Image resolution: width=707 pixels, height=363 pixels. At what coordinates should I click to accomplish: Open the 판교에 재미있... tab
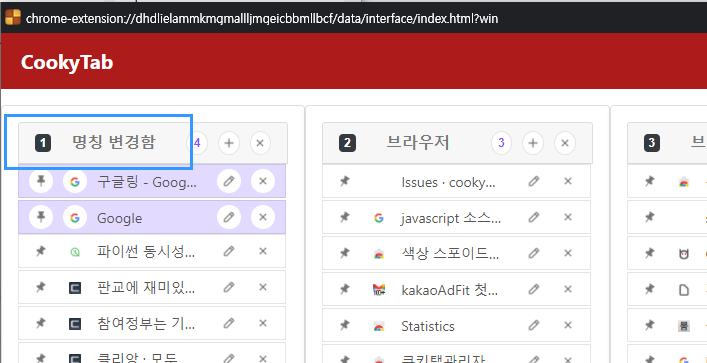(146, 287)
